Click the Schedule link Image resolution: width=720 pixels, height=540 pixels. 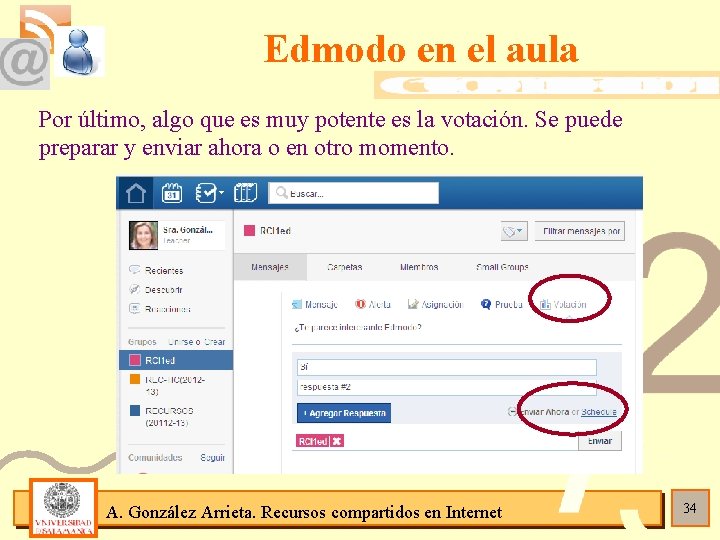599,412
